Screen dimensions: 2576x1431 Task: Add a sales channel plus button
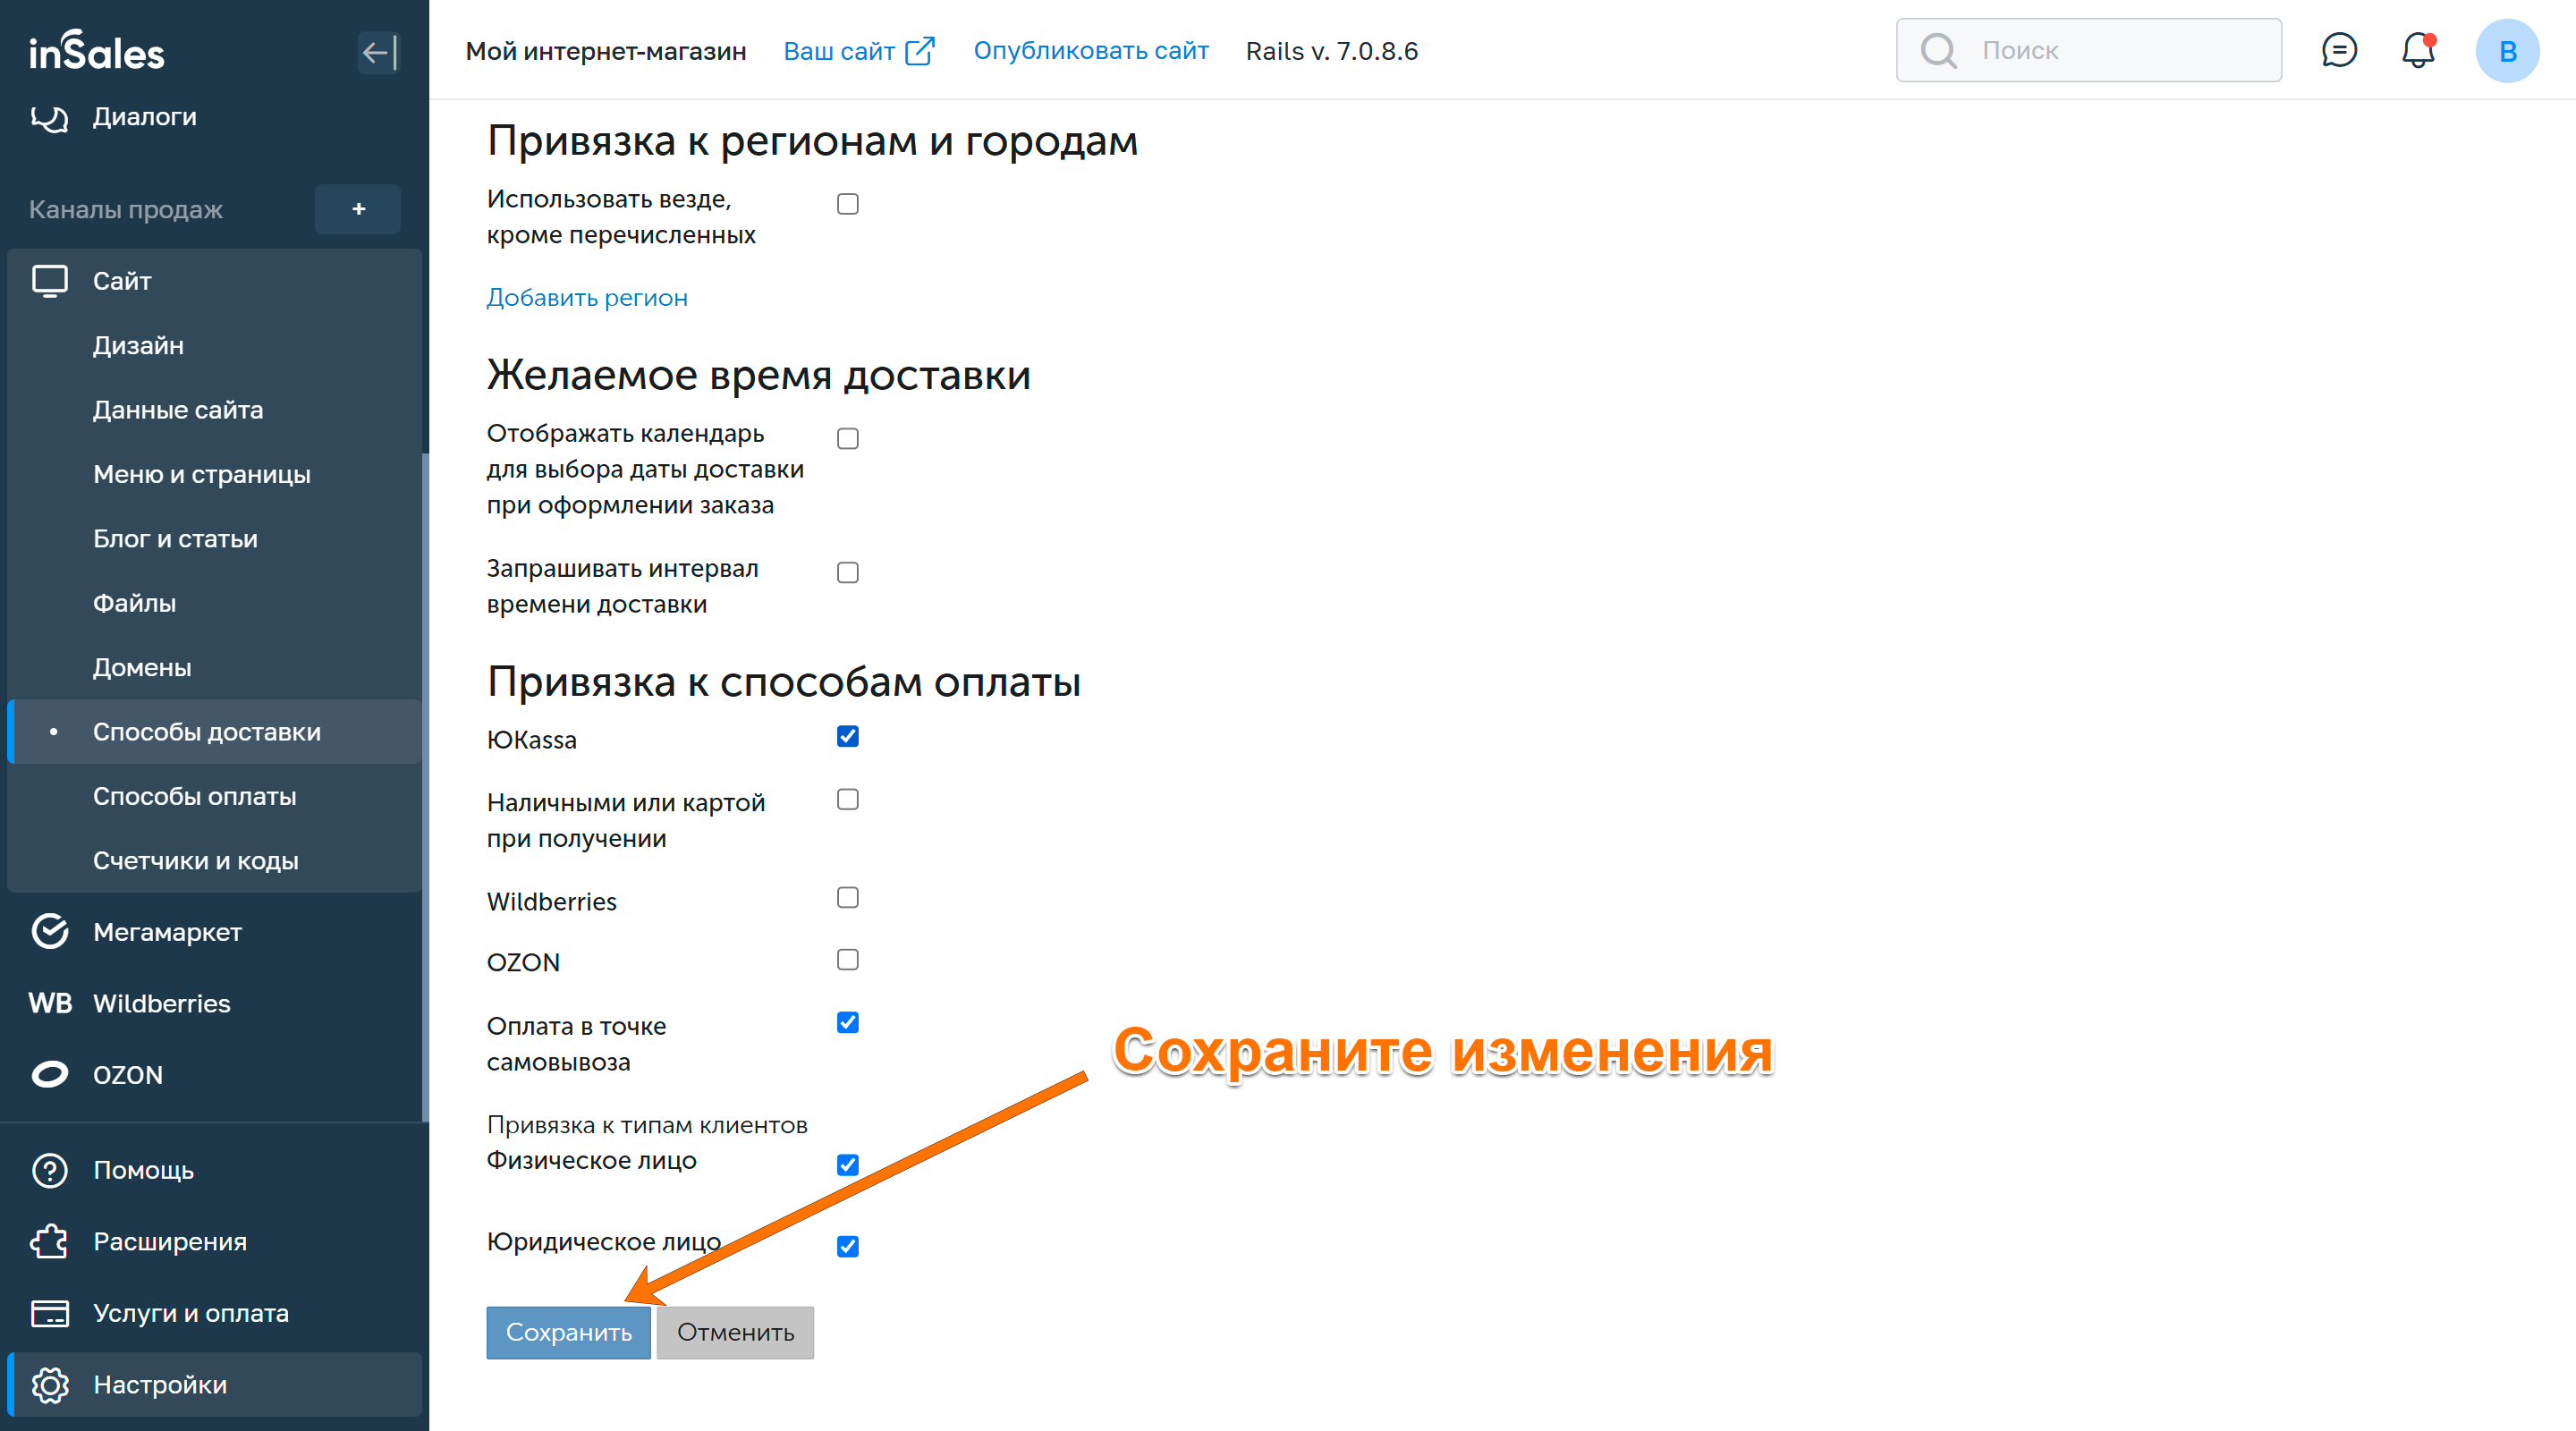[x=358, y=209]
